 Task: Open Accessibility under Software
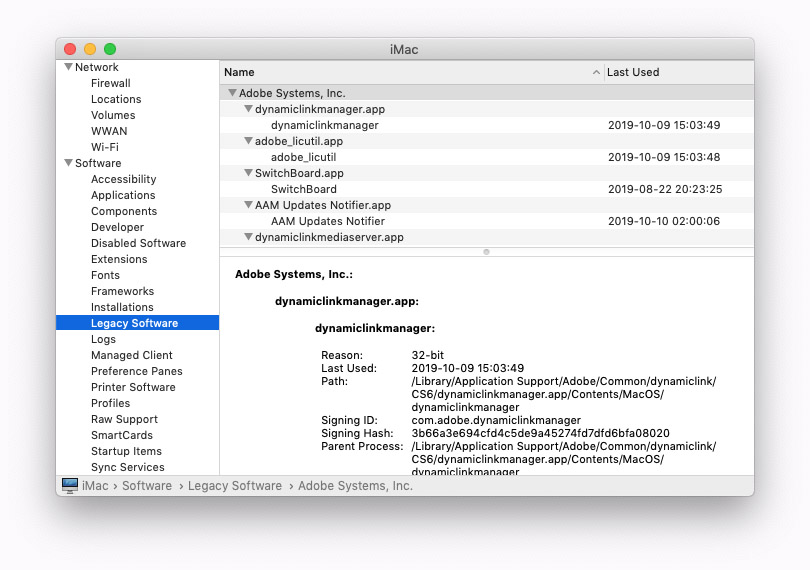(123, 179)
